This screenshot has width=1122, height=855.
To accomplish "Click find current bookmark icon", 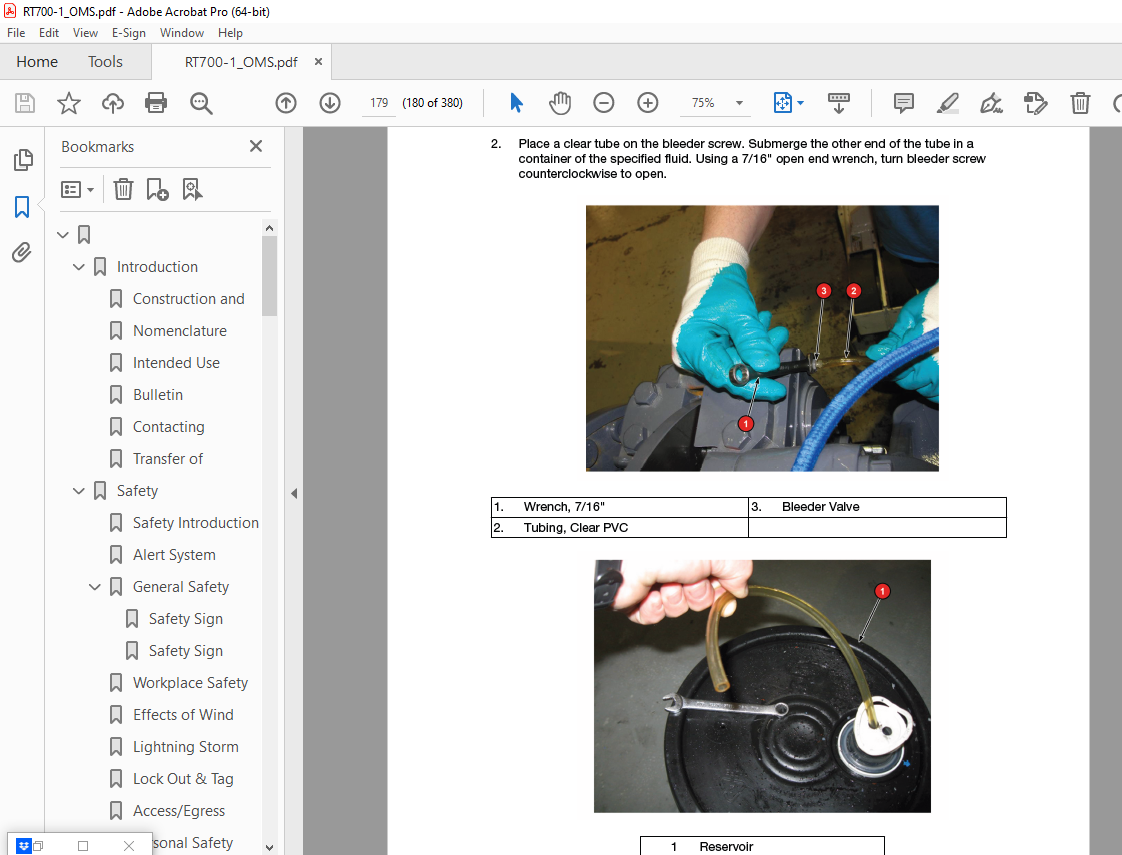I will tap(192, 190).
